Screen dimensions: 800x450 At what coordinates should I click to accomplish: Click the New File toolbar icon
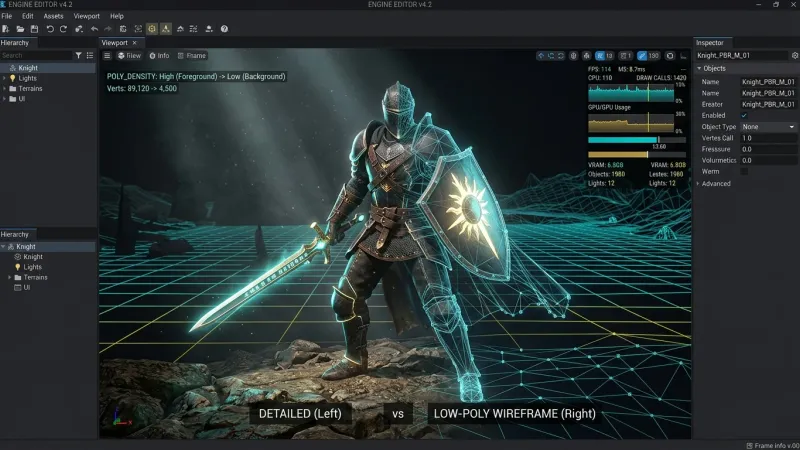click(x=6, y=29)
